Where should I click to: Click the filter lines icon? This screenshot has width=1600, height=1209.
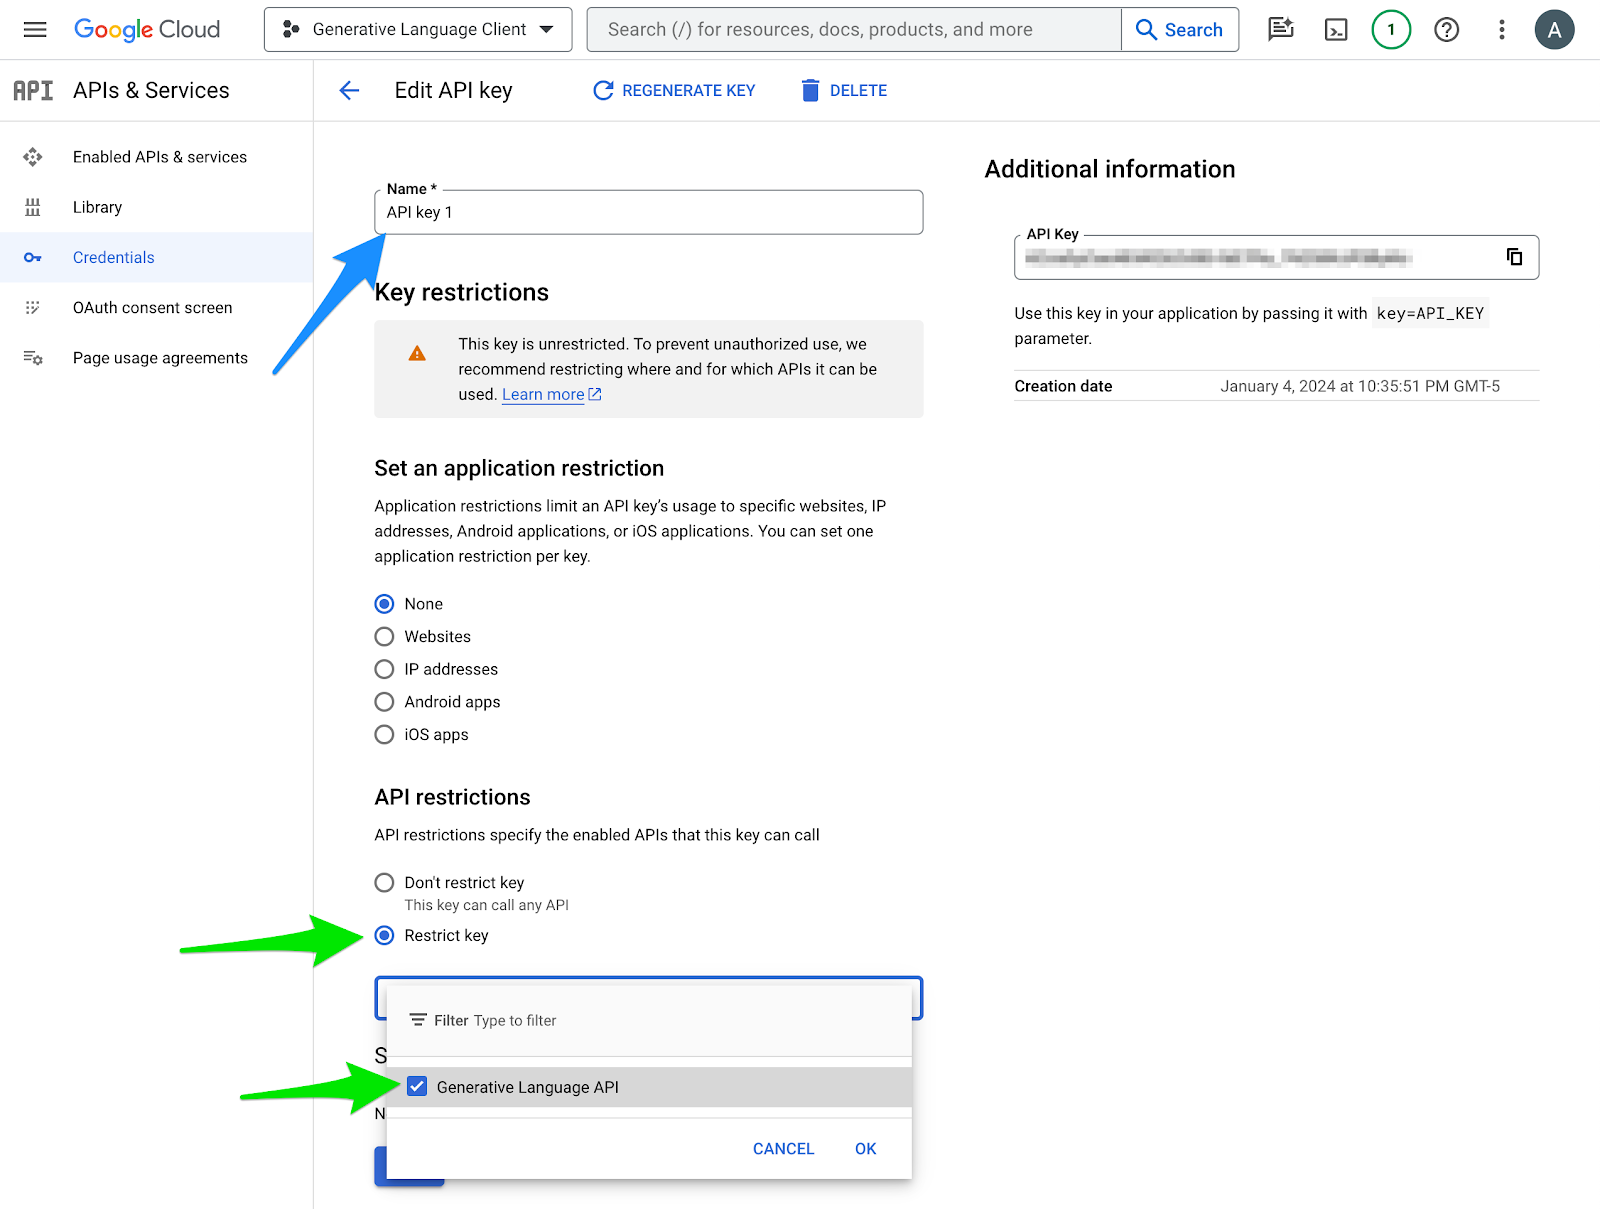coord(418,1020)
